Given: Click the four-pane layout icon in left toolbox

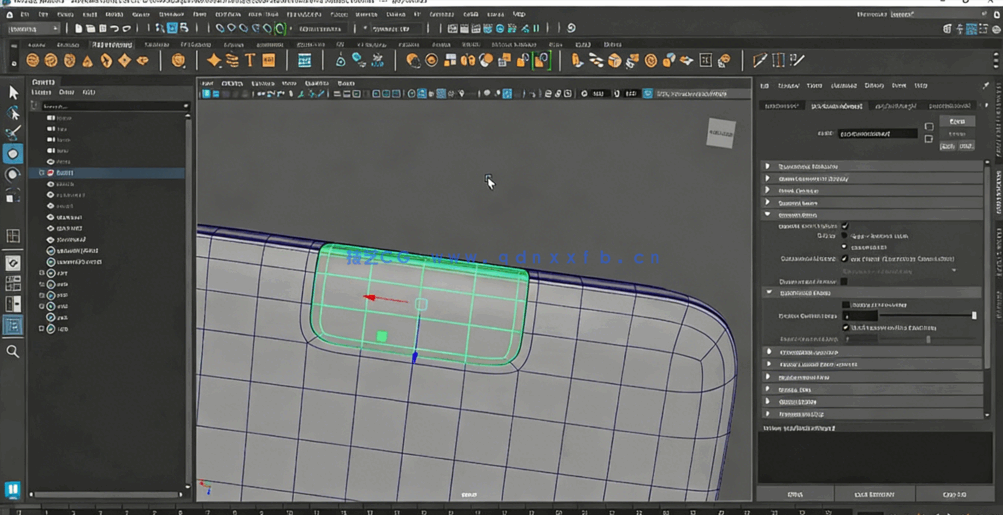Looking at the screenshot, I should pos(13,236).
